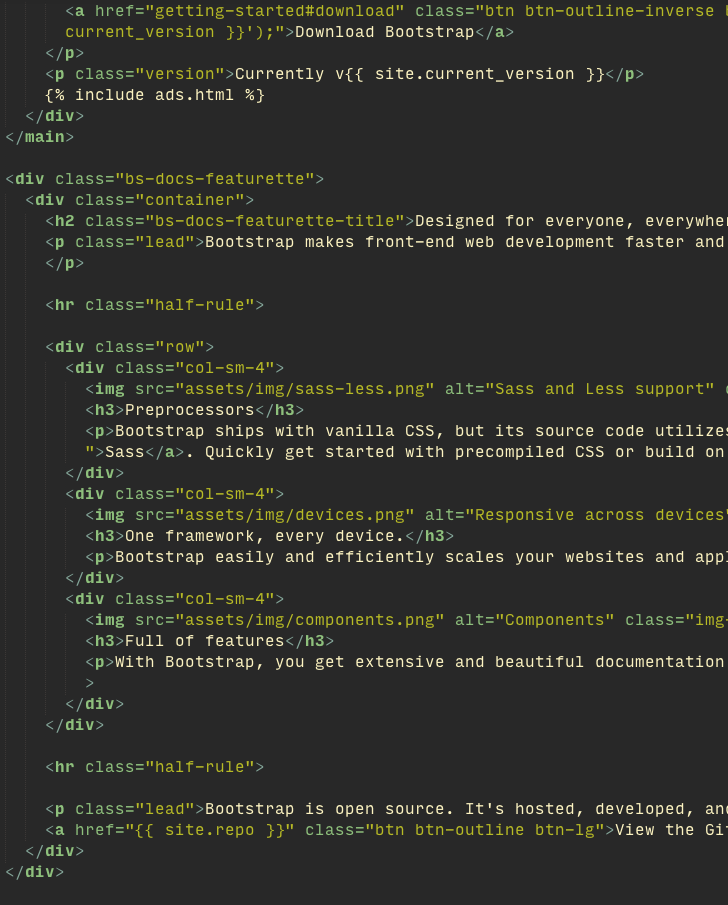Click the '{% include ads.html %}' line

click(x=155, y=95)
